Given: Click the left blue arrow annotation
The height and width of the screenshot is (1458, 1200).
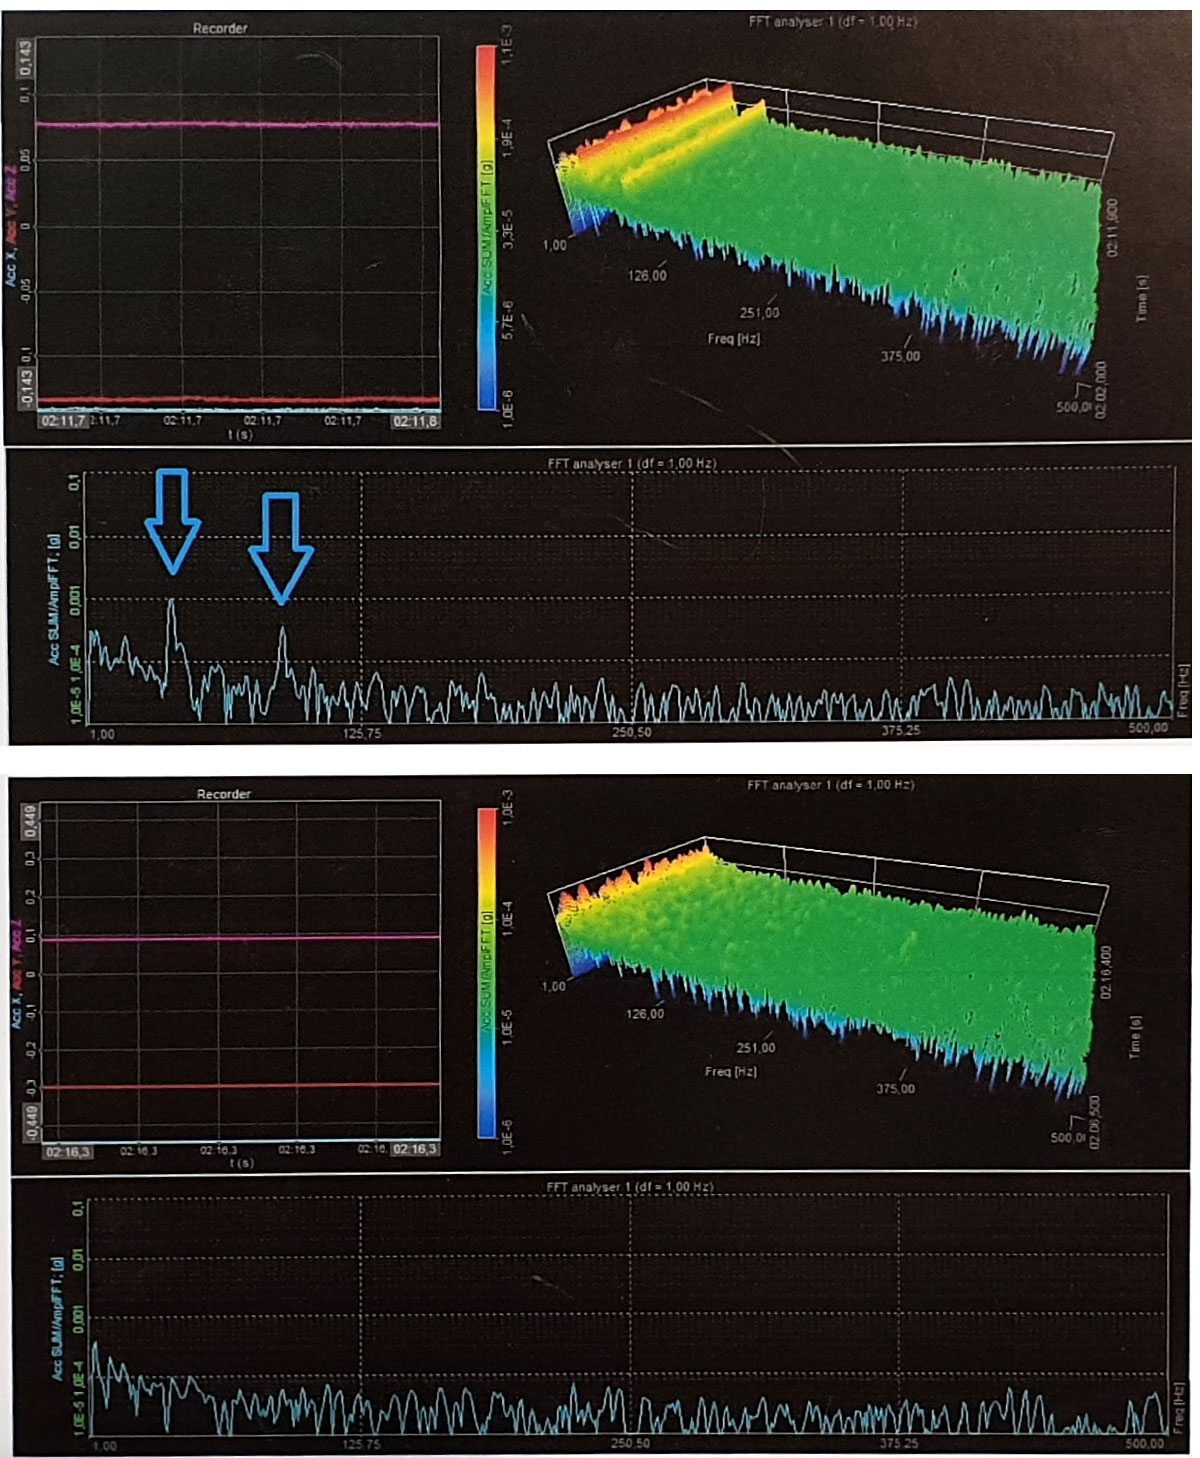Looking at the screenshot, I should pos(172,522).
